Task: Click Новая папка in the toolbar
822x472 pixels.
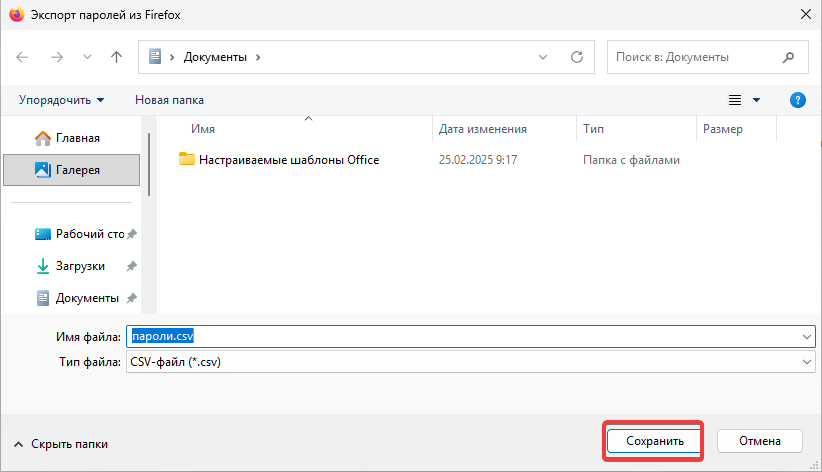Action: pos(169,100)
